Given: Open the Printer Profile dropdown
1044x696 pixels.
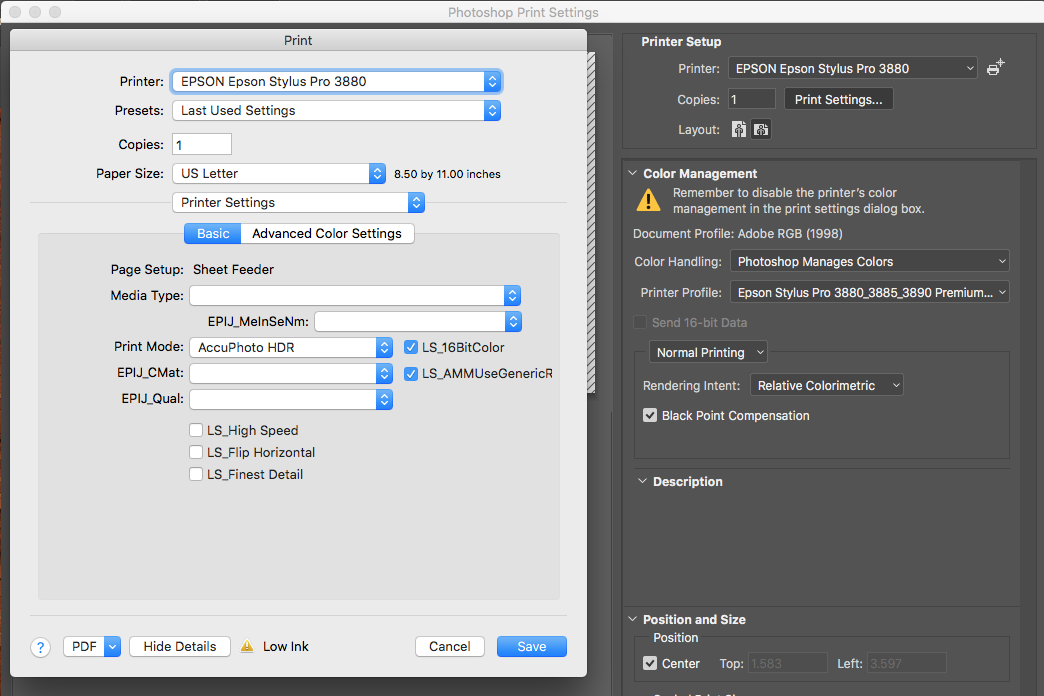Looking at the screenshot, I should pos(870,292).
